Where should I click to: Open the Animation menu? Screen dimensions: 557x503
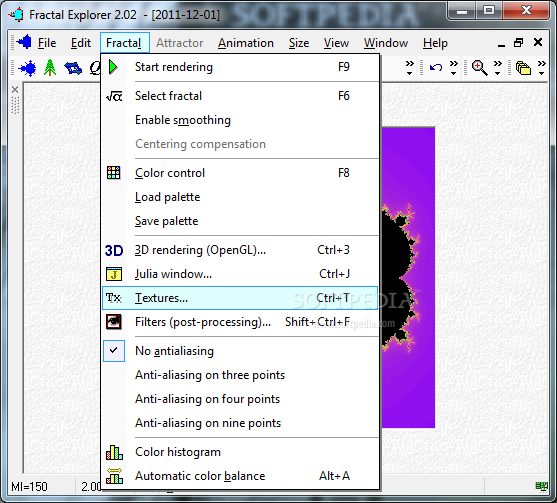(246, 43)
